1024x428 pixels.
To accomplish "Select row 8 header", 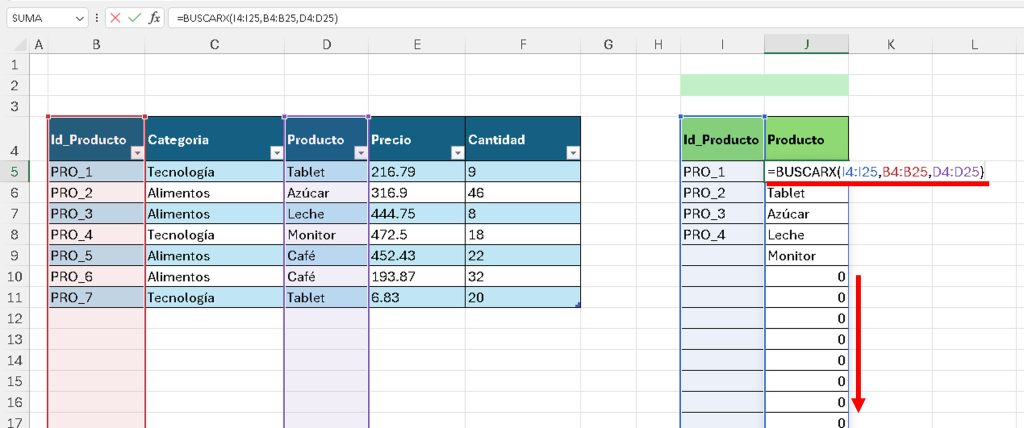I will tap(14, 235).
